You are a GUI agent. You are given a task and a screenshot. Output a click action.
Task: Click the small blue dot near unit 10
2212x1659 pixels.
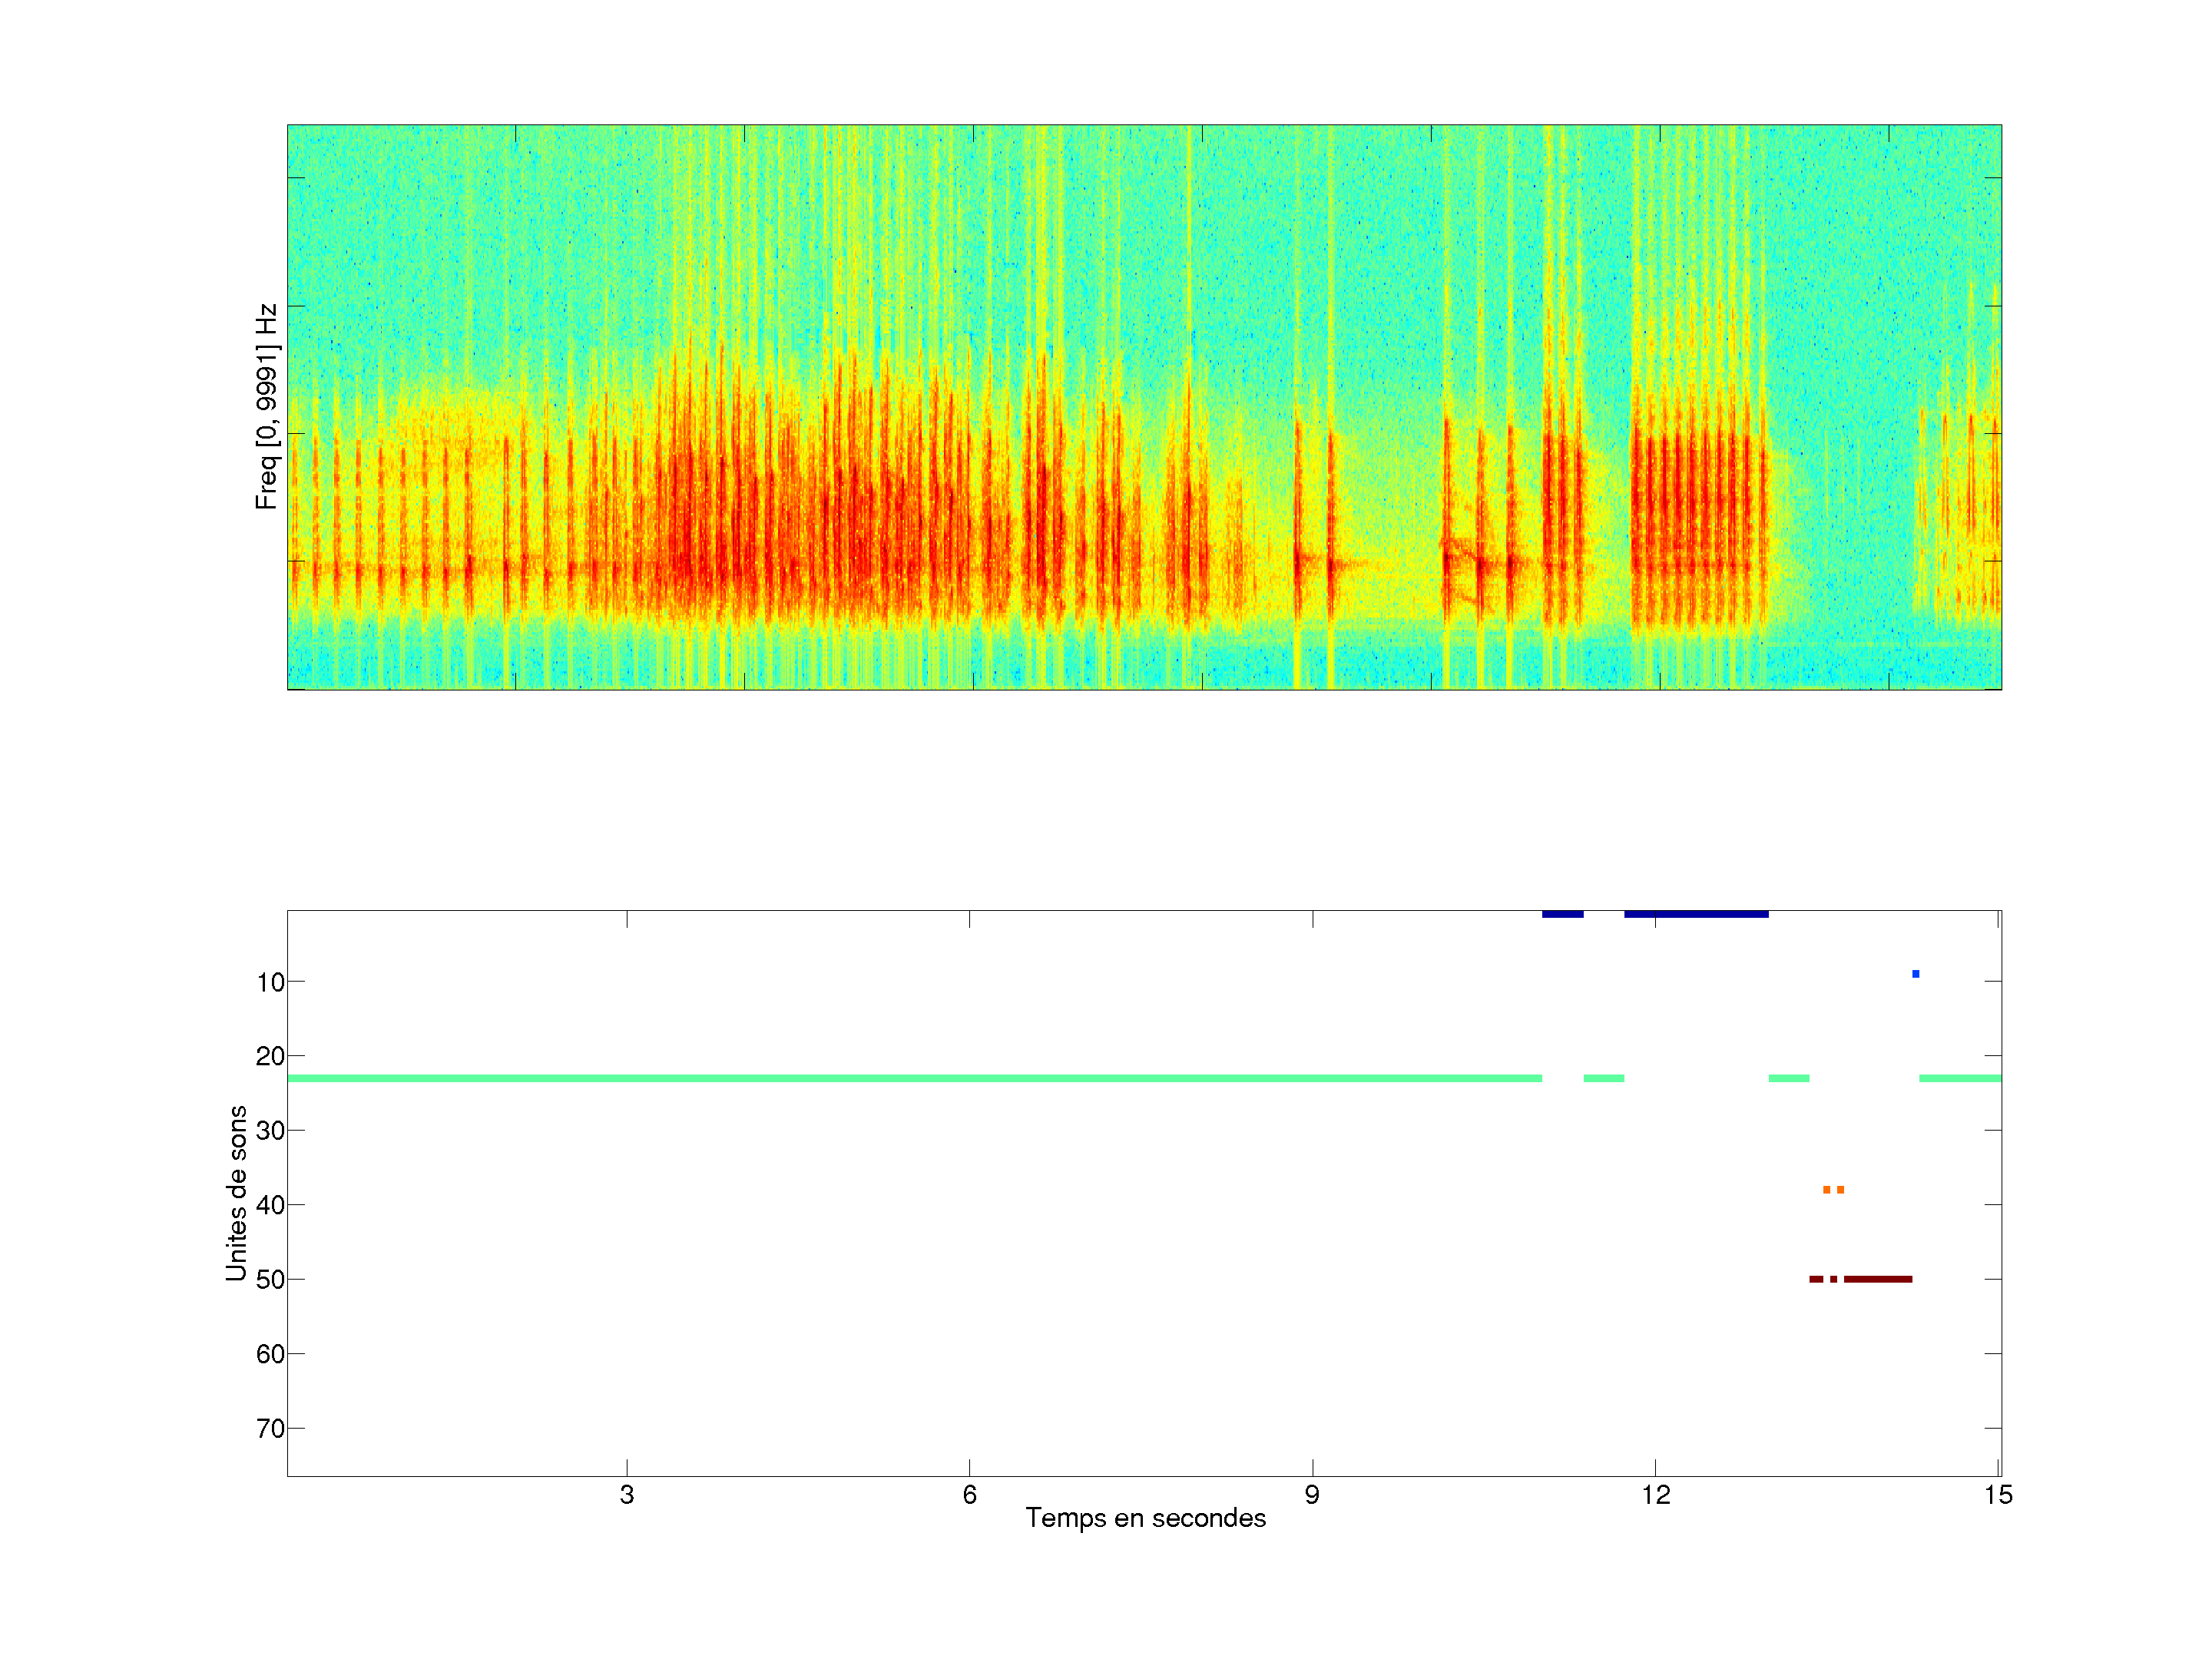1915,974
